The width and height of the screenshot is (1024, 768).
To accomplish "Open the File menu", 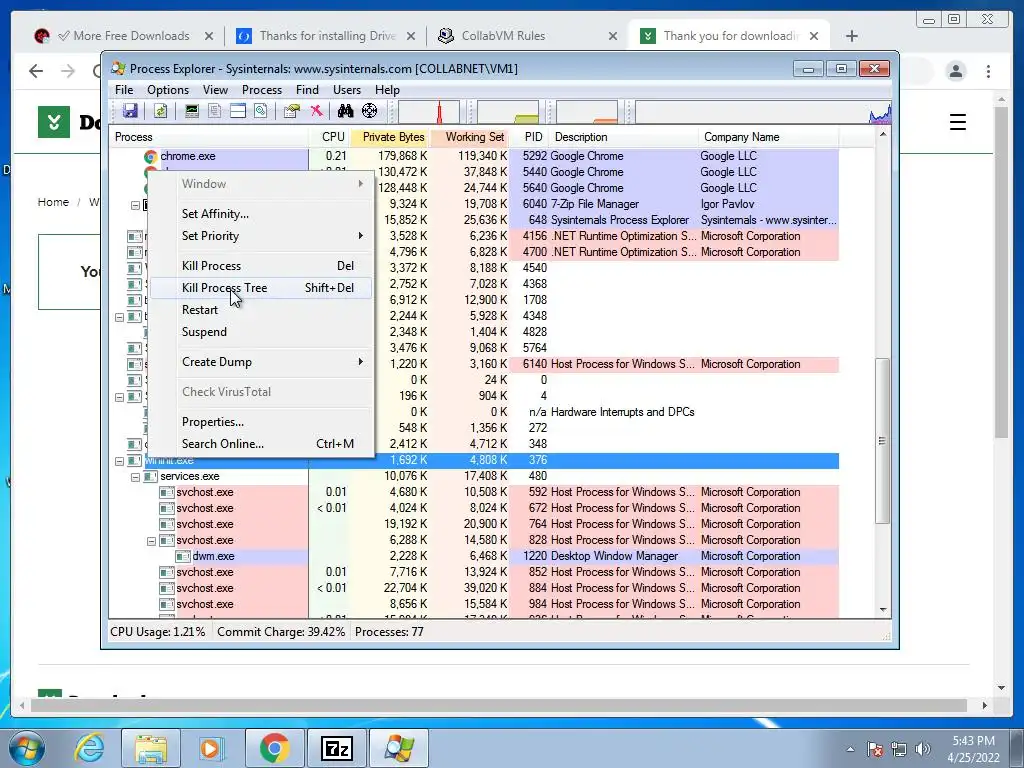I will click(x=124, y=90).
